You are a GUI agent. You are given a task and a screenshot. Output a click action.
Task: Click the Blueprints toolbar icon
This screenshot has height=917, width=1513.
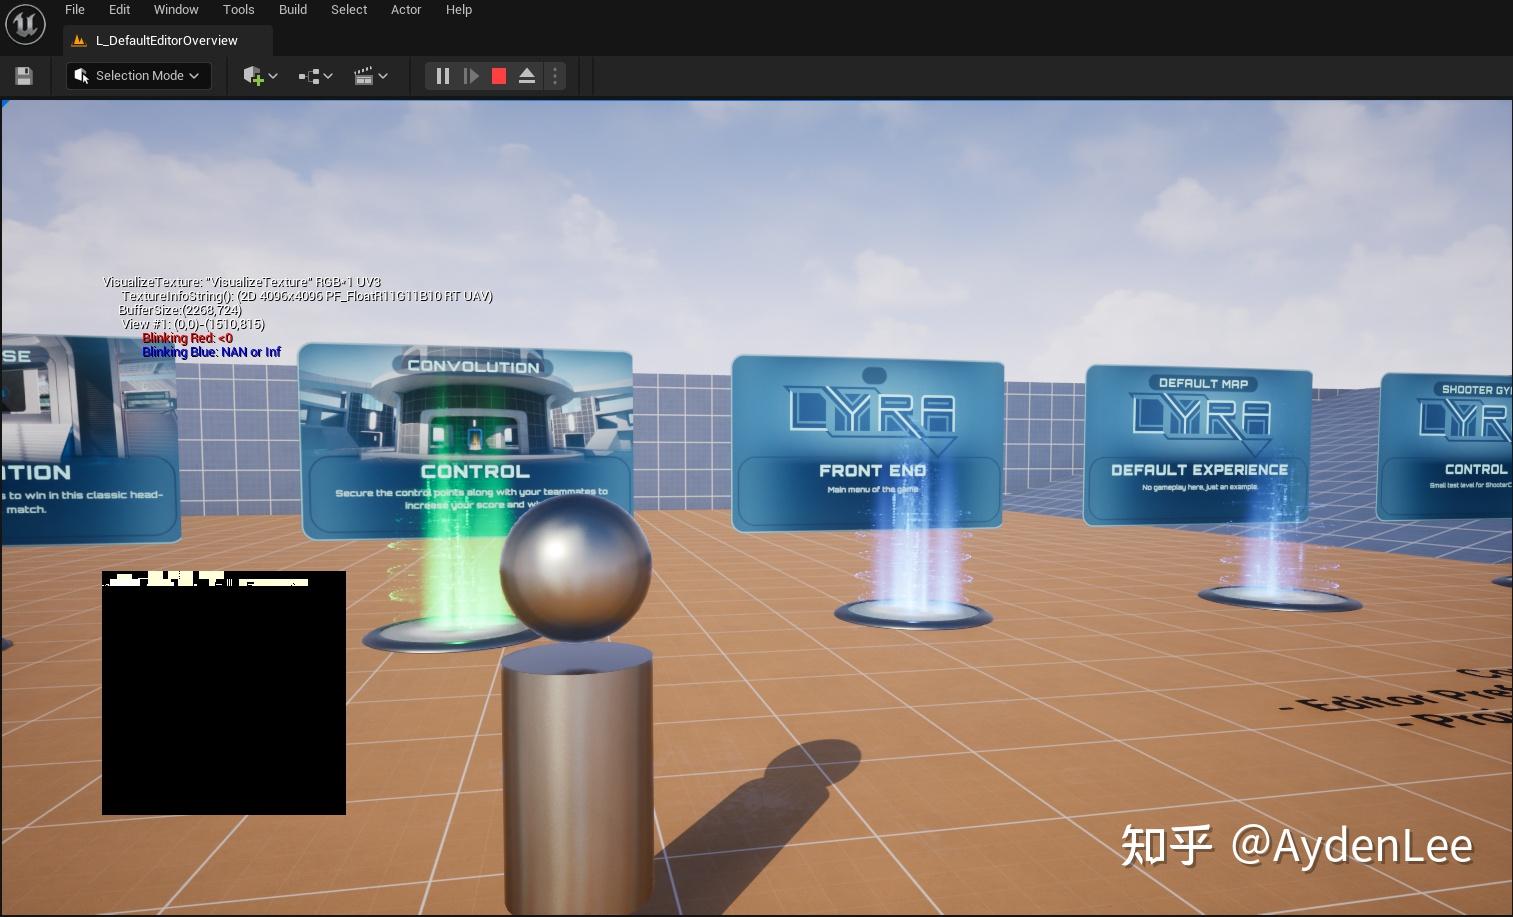point(308,75)
